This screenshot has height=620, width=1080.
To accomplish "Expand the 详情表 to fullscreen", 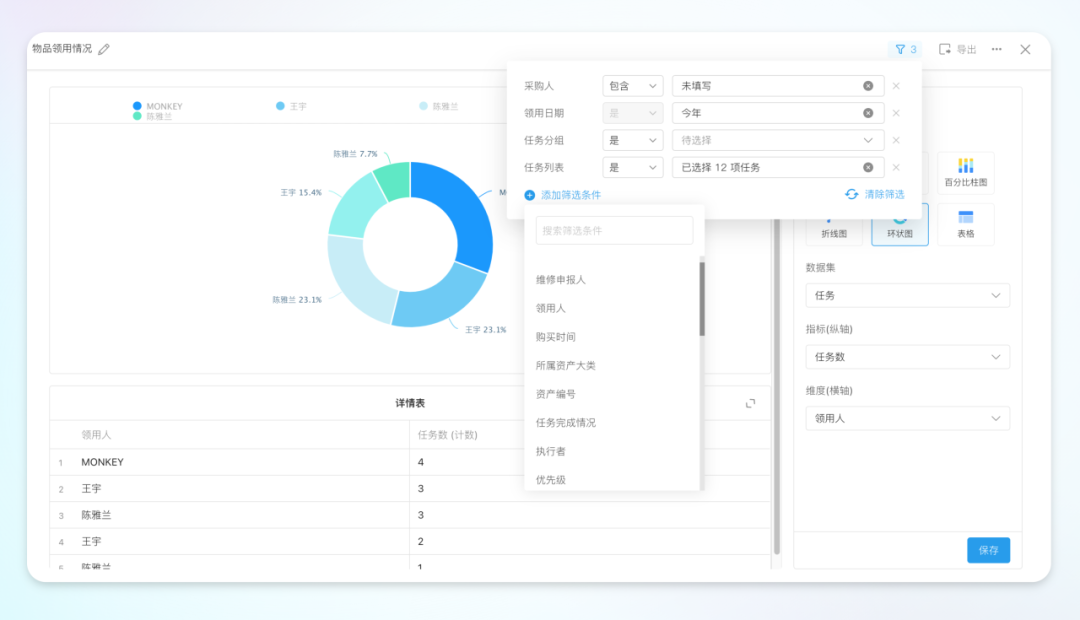I will [750, 403].
